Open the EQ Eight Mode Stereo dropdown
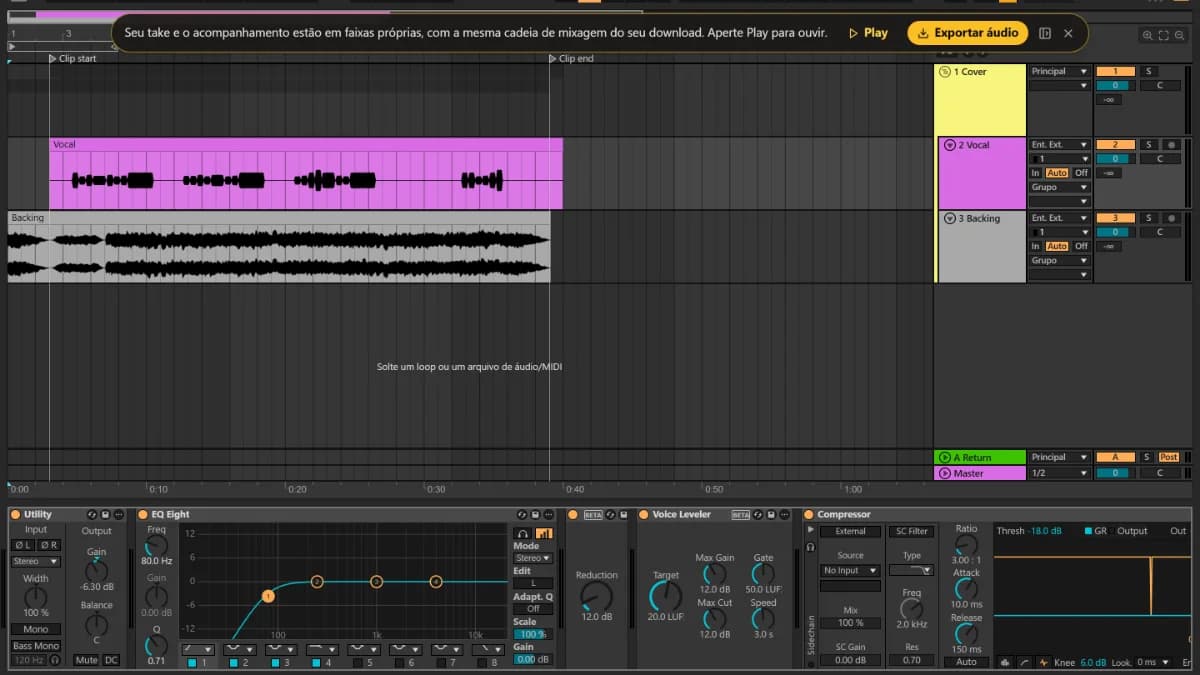This screenshot has width=1200, height=675. [533, 558]
